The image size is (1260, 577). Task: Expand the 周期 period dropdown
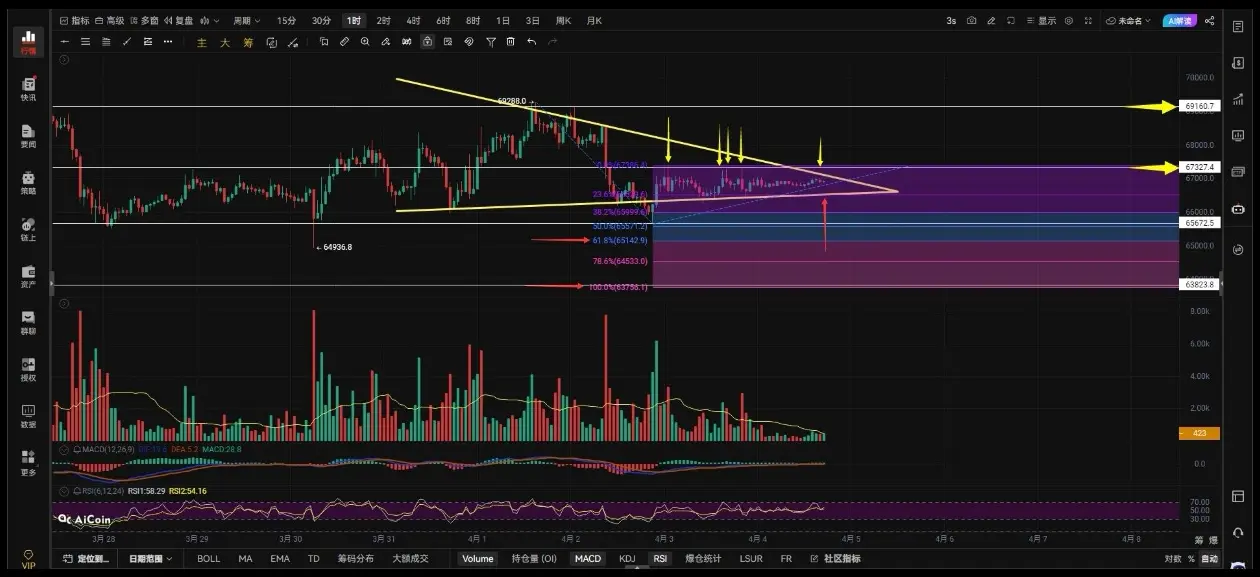click(x=246, y=20)
